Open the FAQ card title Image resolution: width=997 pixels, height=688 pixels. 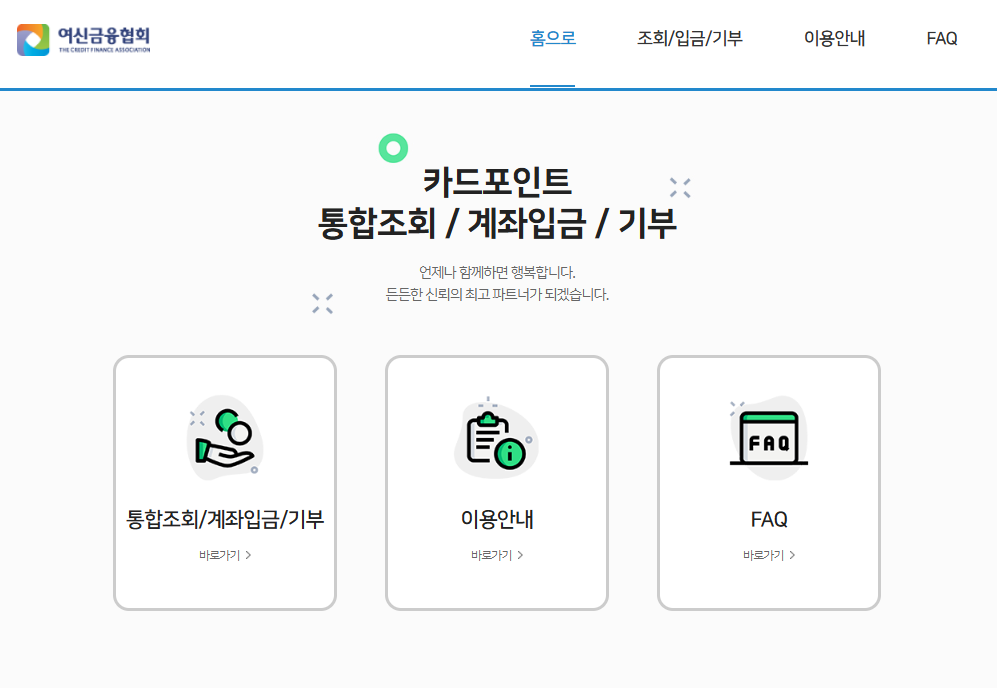[x=769, y=519]
